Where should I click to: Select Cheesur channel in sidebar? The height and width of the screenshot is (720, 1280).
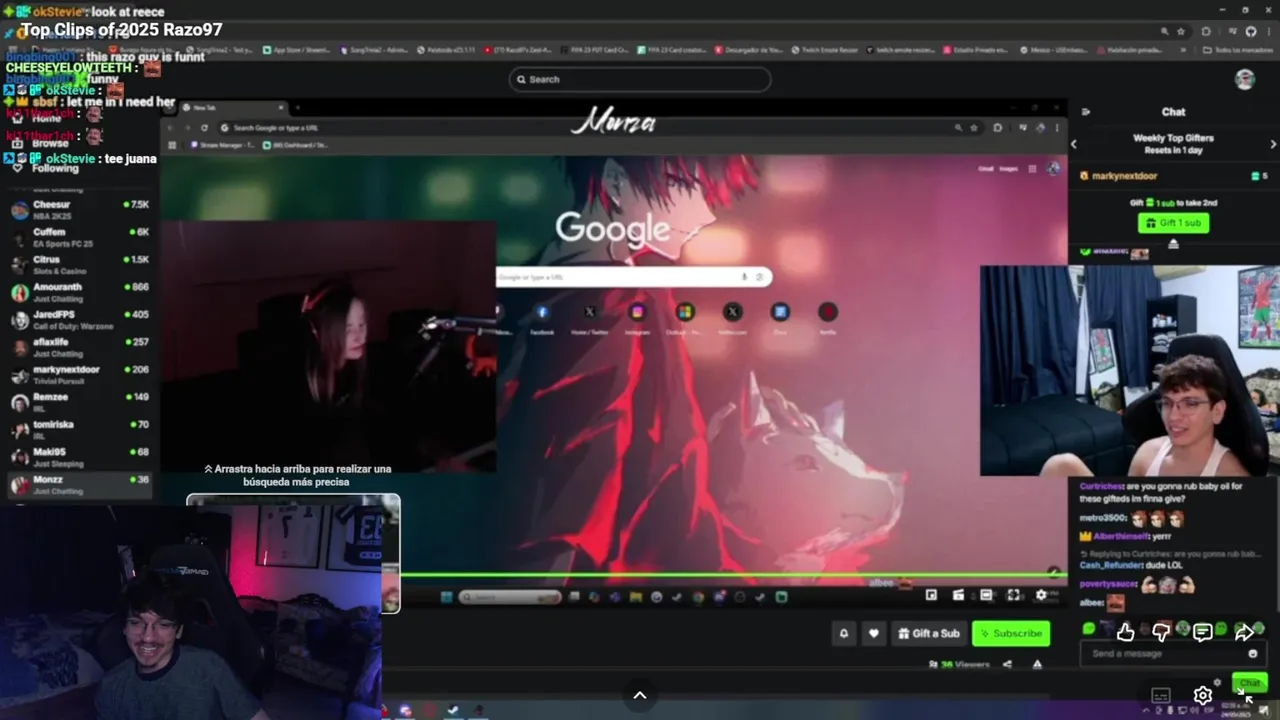point(80,210)
